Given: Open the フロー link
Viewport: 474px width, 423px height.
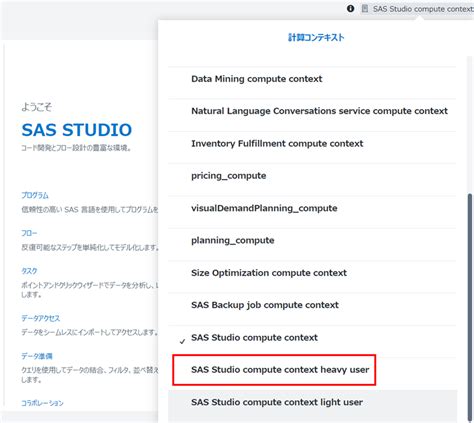Looking at the screenshot, I should click(29, 233).
